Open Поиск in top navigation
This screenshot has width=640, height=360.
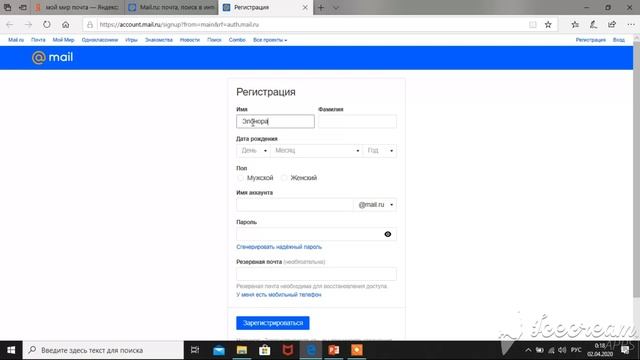pyautogui.click(x=214, y=40)
